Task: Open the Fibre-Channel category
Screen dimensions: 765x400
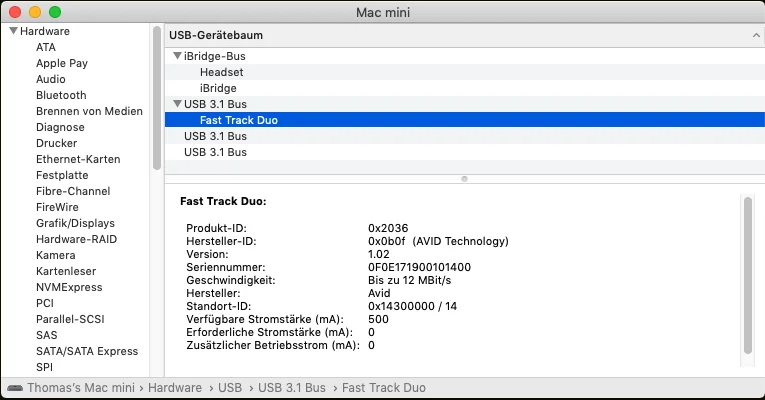Action: tap(73, 191)
